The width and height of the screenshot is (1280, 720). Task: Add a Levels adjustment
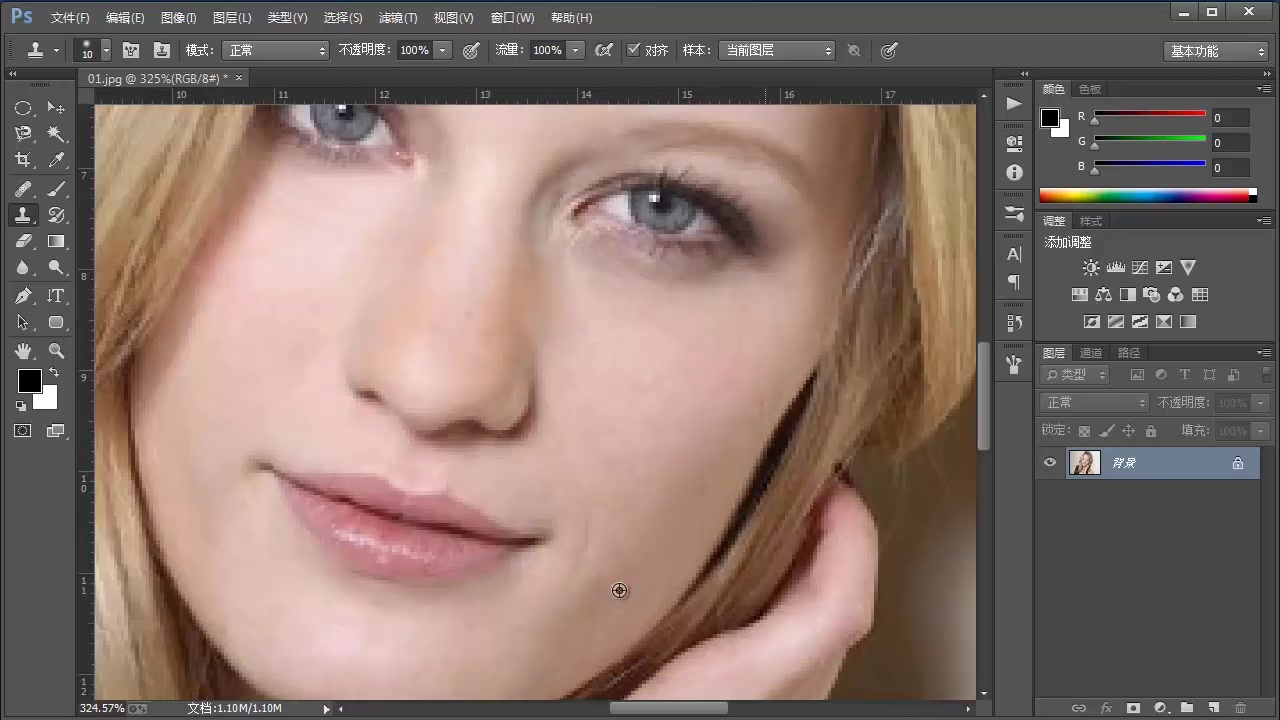click(1115, 267)
